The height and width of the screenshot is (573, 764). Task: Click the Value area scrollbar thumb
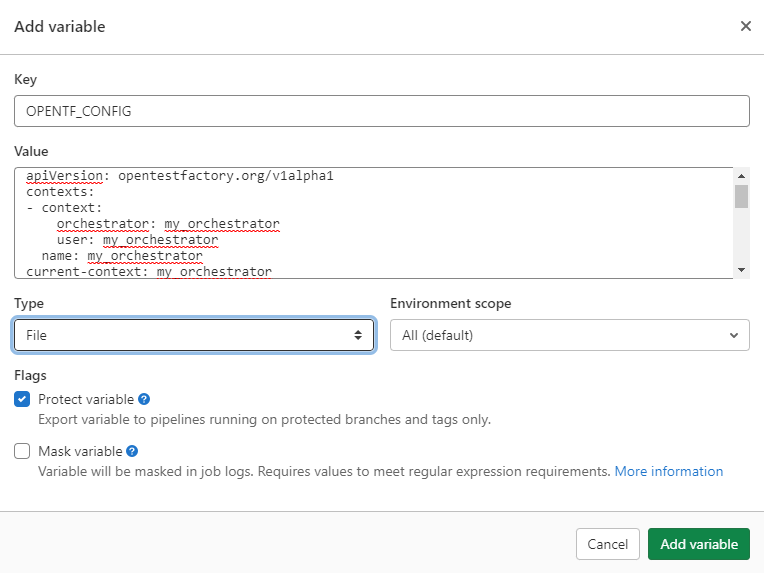[742, 196]
